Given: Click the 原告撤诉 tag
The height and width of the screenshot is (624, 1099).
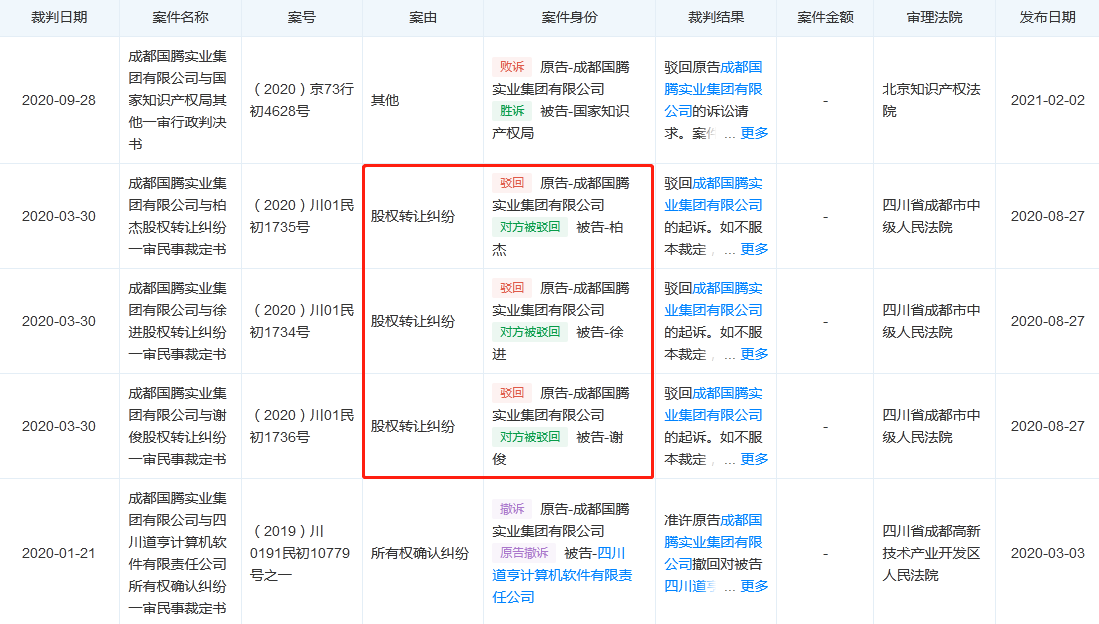Looking at the screenshot, I should 524,553.
